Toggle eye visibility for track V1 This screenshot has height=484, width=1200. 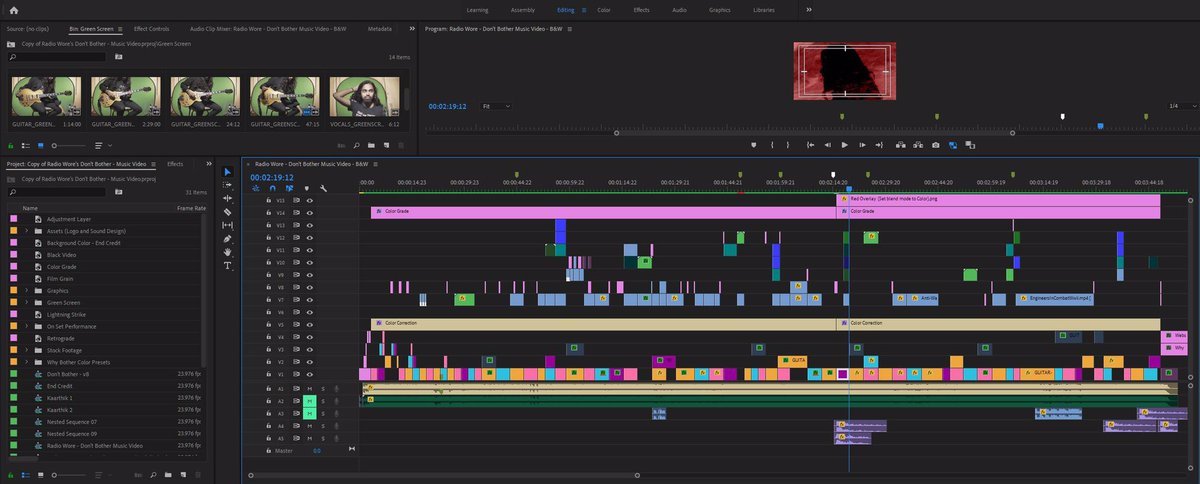coord(310,374)
